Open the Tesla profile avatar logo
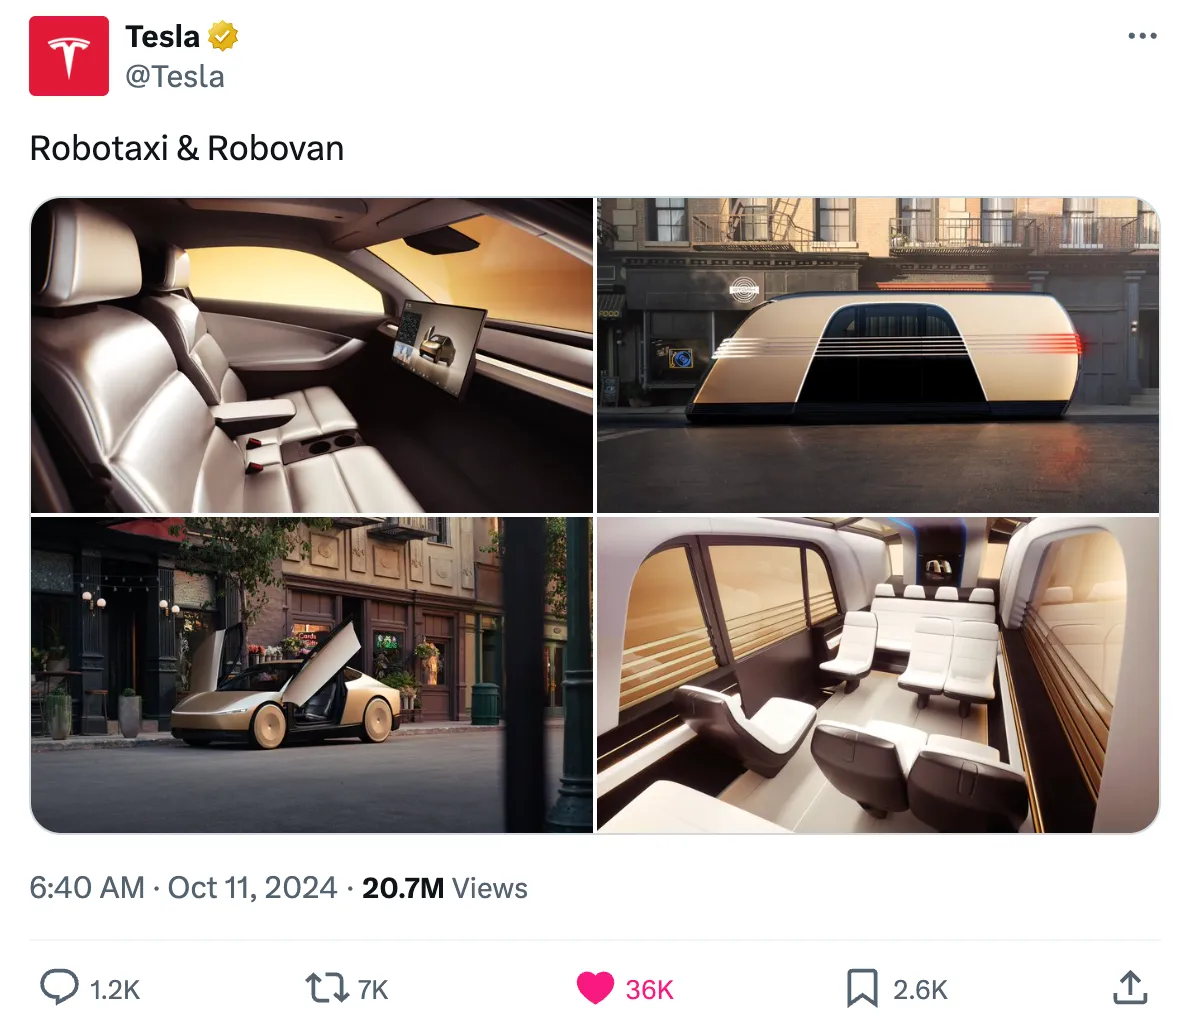Viewport: 1192px width, 1032px height. tap(68, 56)
